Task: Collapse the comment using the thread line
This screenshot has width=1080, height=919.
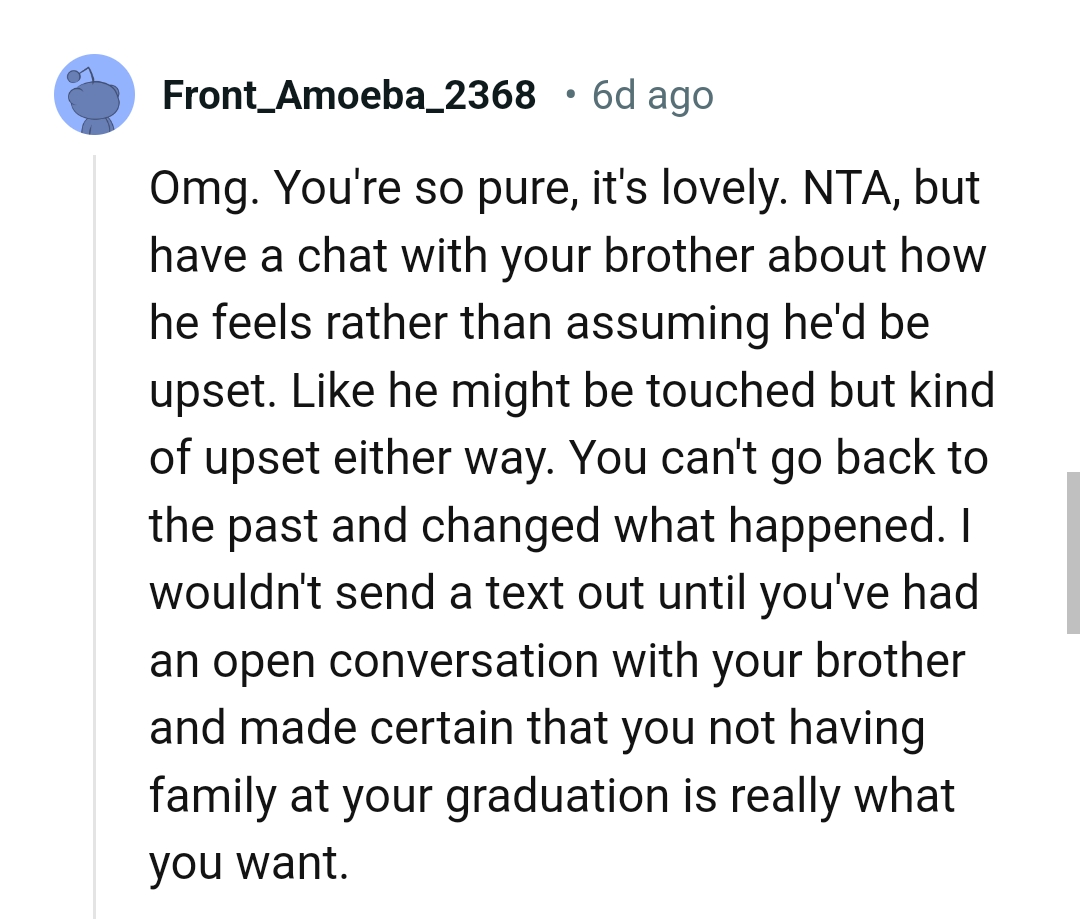Action: [x=95, y=530]
